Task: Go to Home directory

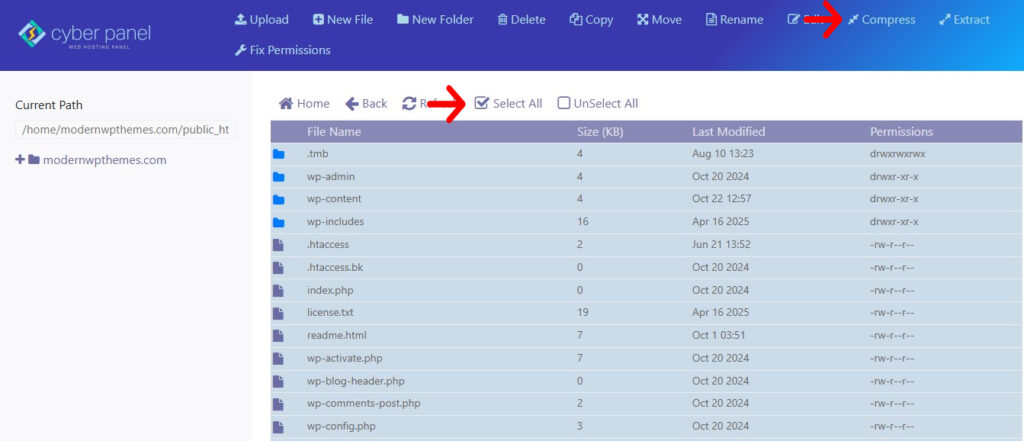Action: point(304,103)
